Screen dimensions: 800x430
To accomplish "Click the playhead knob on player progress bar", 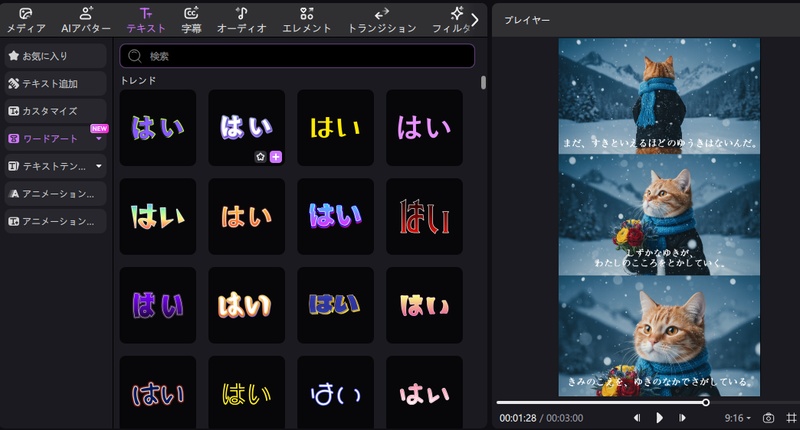I will point(706,402).
